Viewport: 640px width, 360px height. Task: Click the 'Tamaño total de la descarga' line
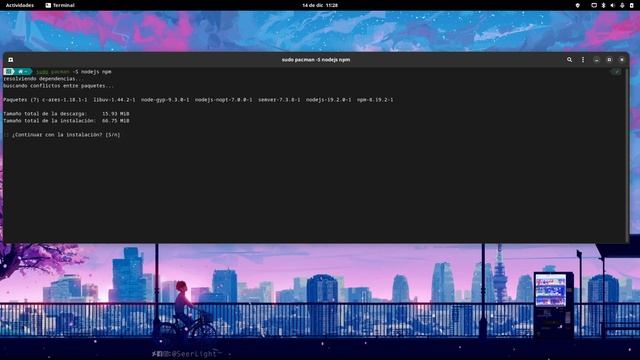66,114
